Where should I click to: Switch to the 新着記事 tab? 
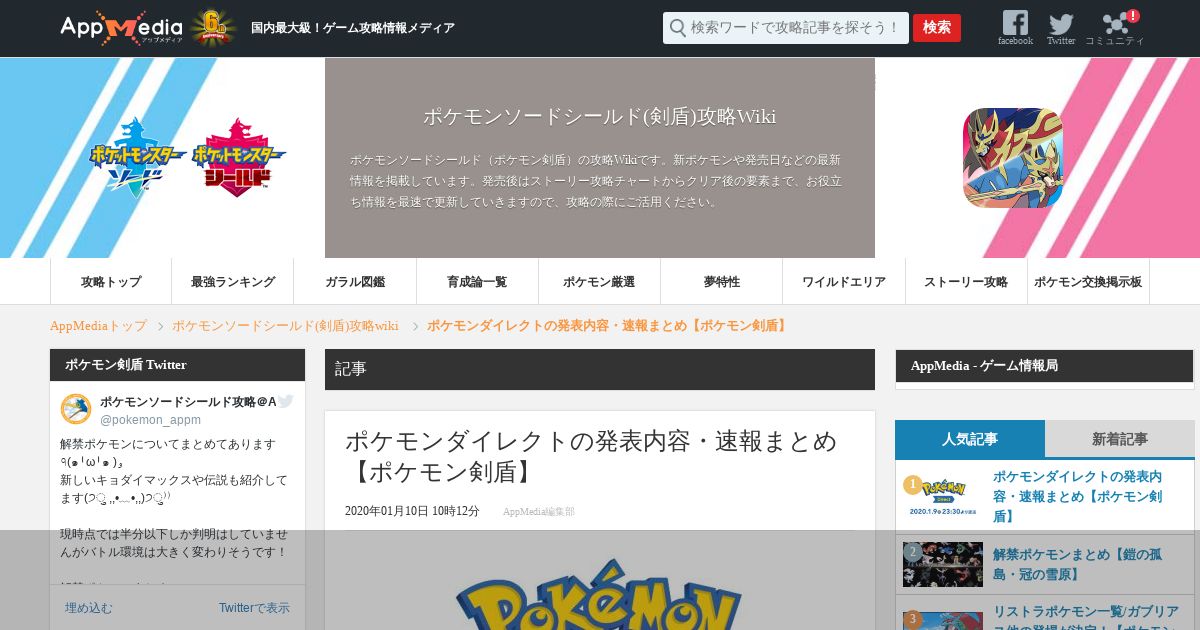pyautogui.click(x=1120, y=439)
